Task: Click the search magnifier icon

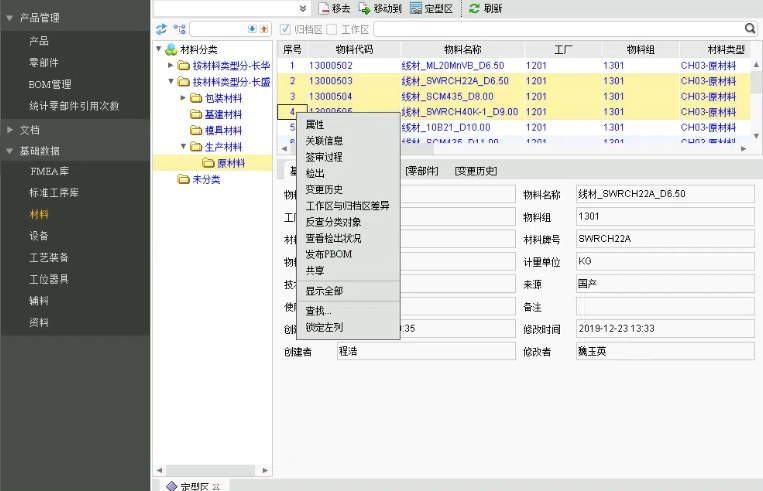Action: pos(750,29)
